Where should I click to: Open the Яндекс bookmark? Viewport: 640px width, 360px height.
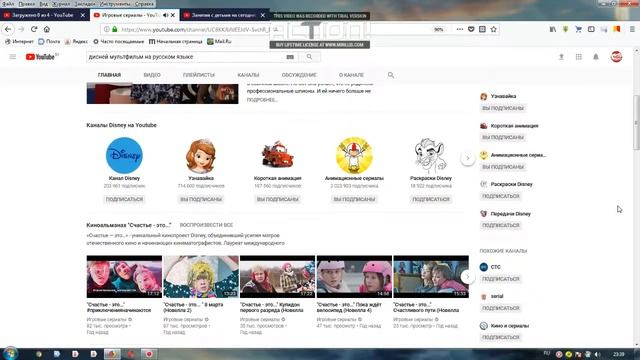[76, 42]
